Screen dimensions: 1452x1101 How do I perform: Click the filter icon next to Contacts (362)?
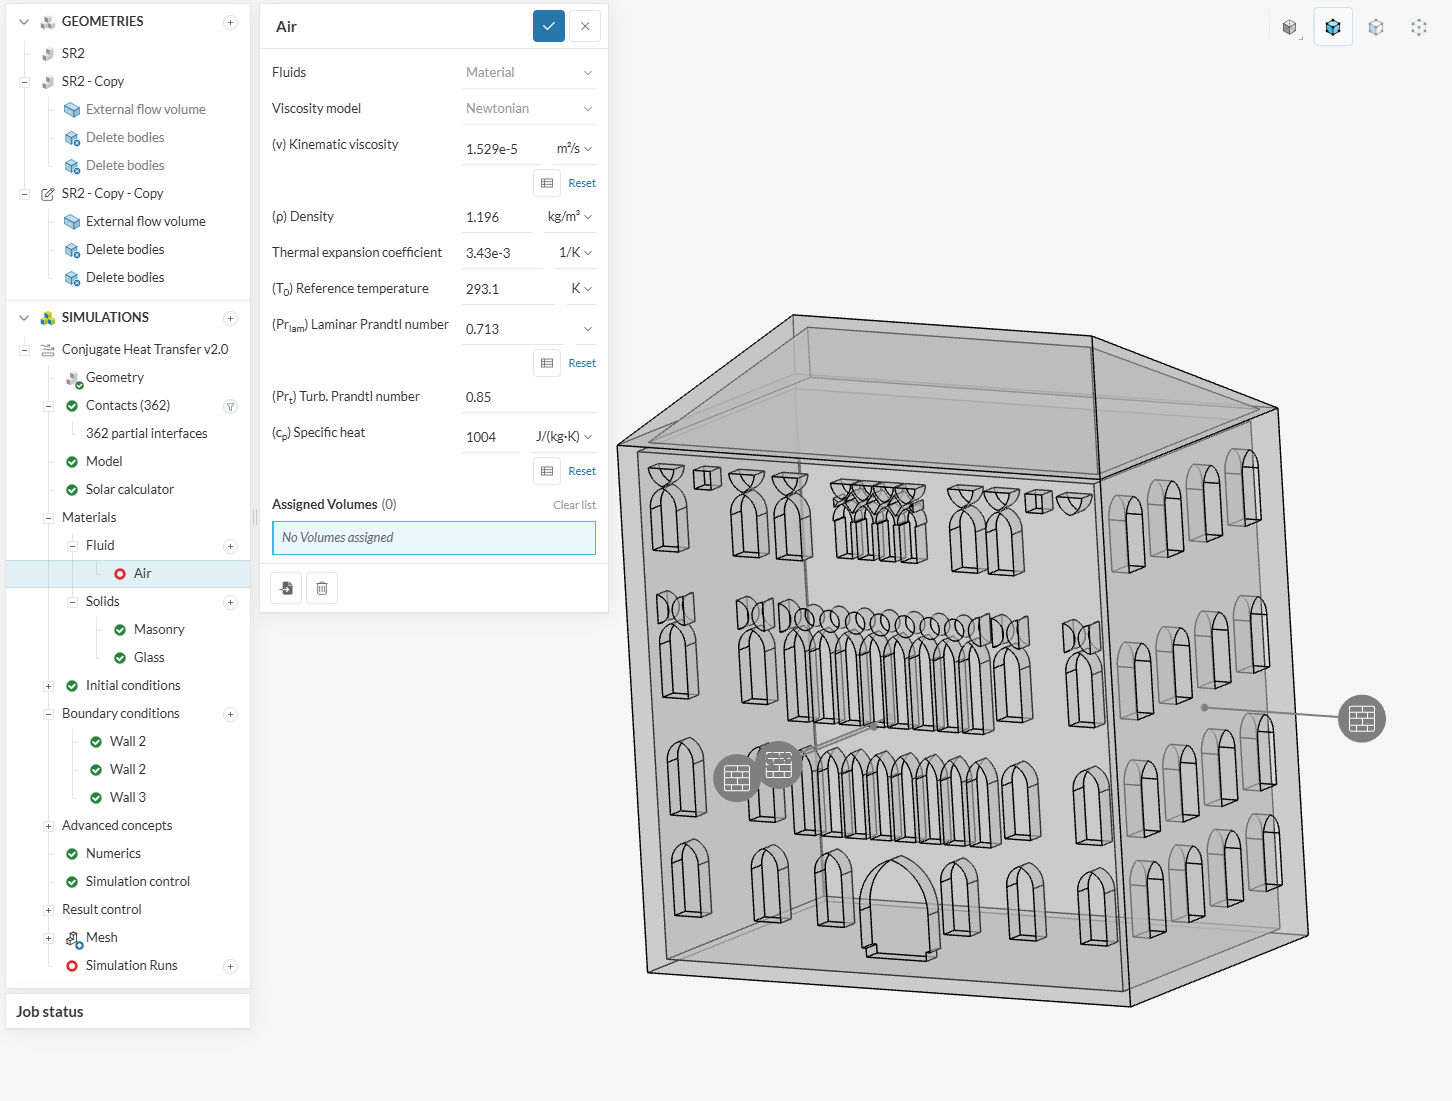point(230,406)
